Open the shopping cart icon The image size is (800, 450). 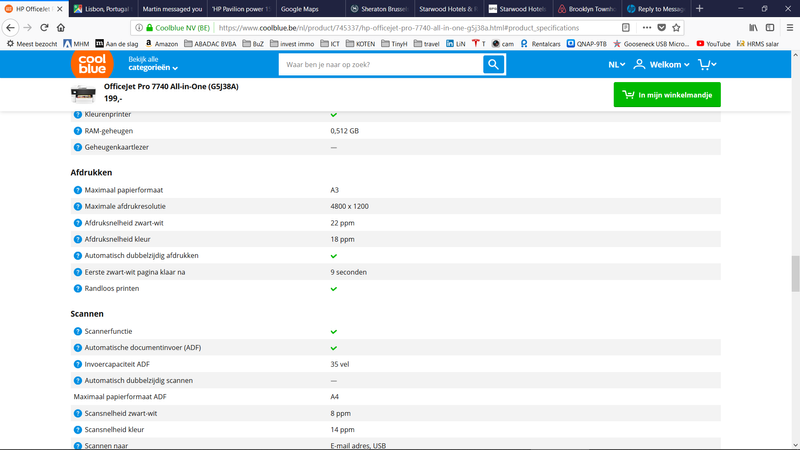pos(707,64)
